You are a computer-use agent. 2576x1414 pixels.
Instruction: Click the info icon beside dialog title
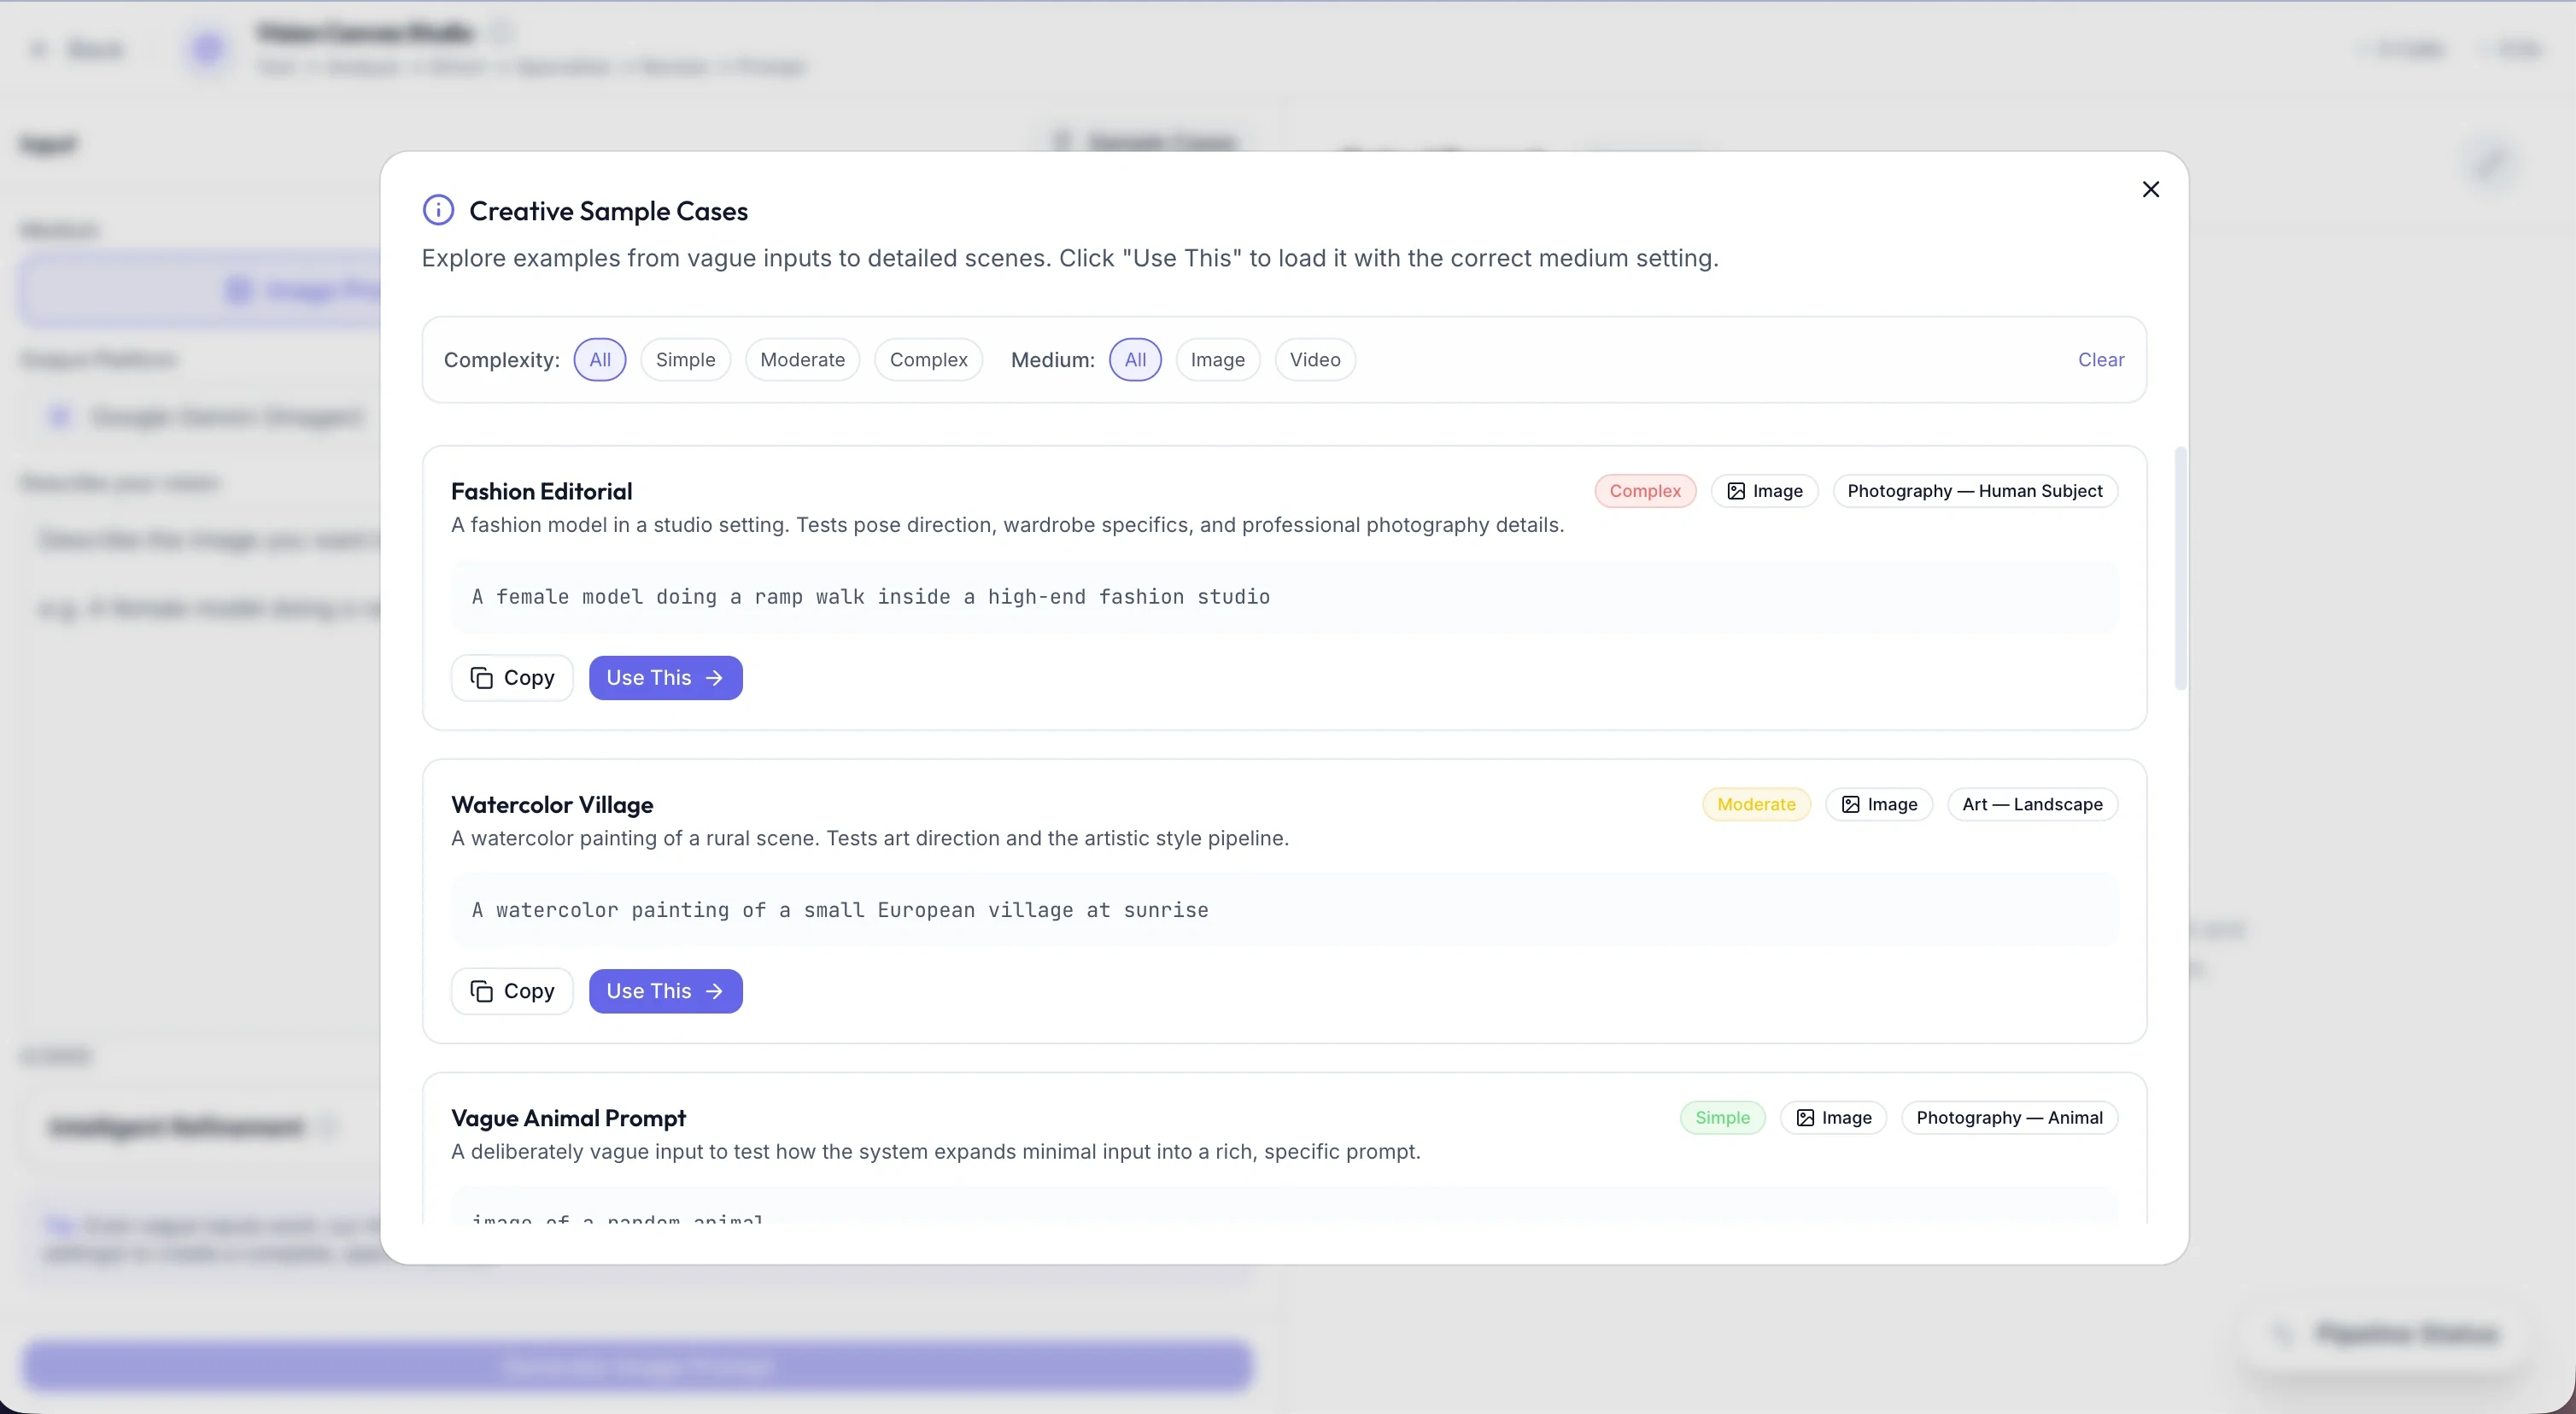point(438,210)
